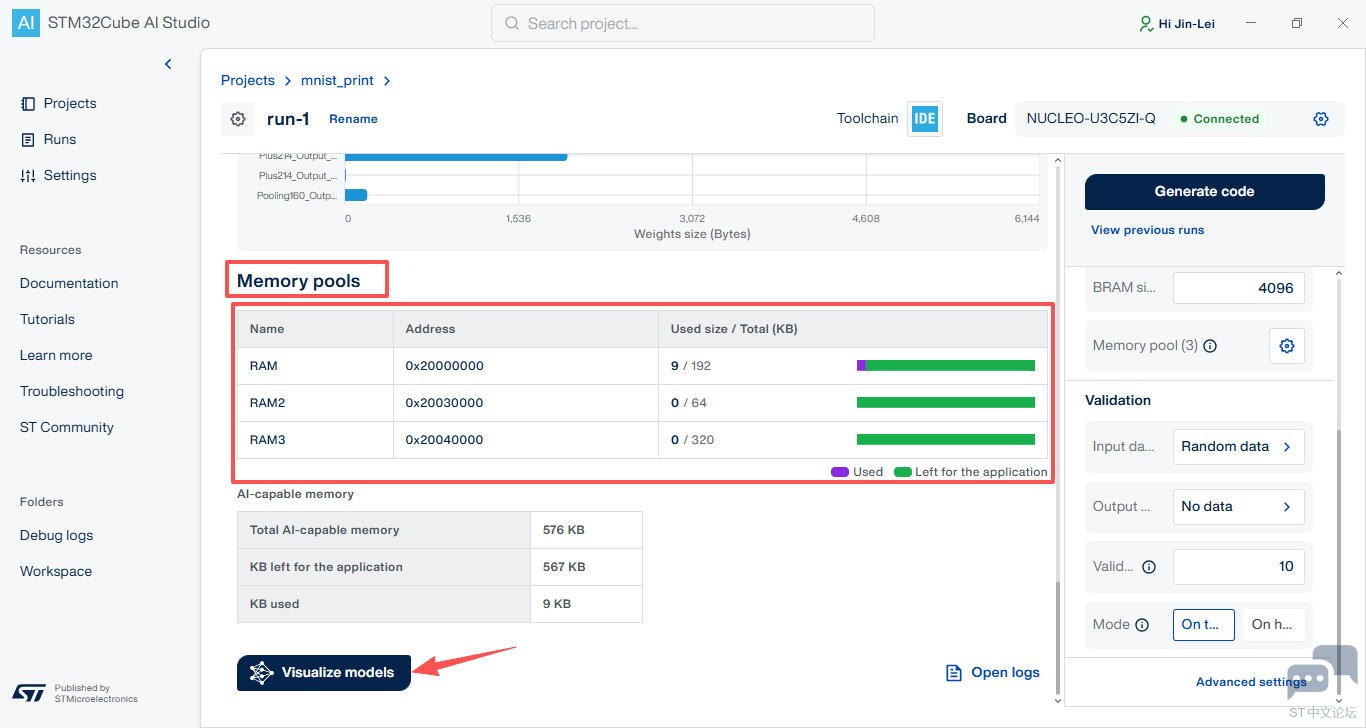Open Tutorials resource link

click(x=47, y=319)
